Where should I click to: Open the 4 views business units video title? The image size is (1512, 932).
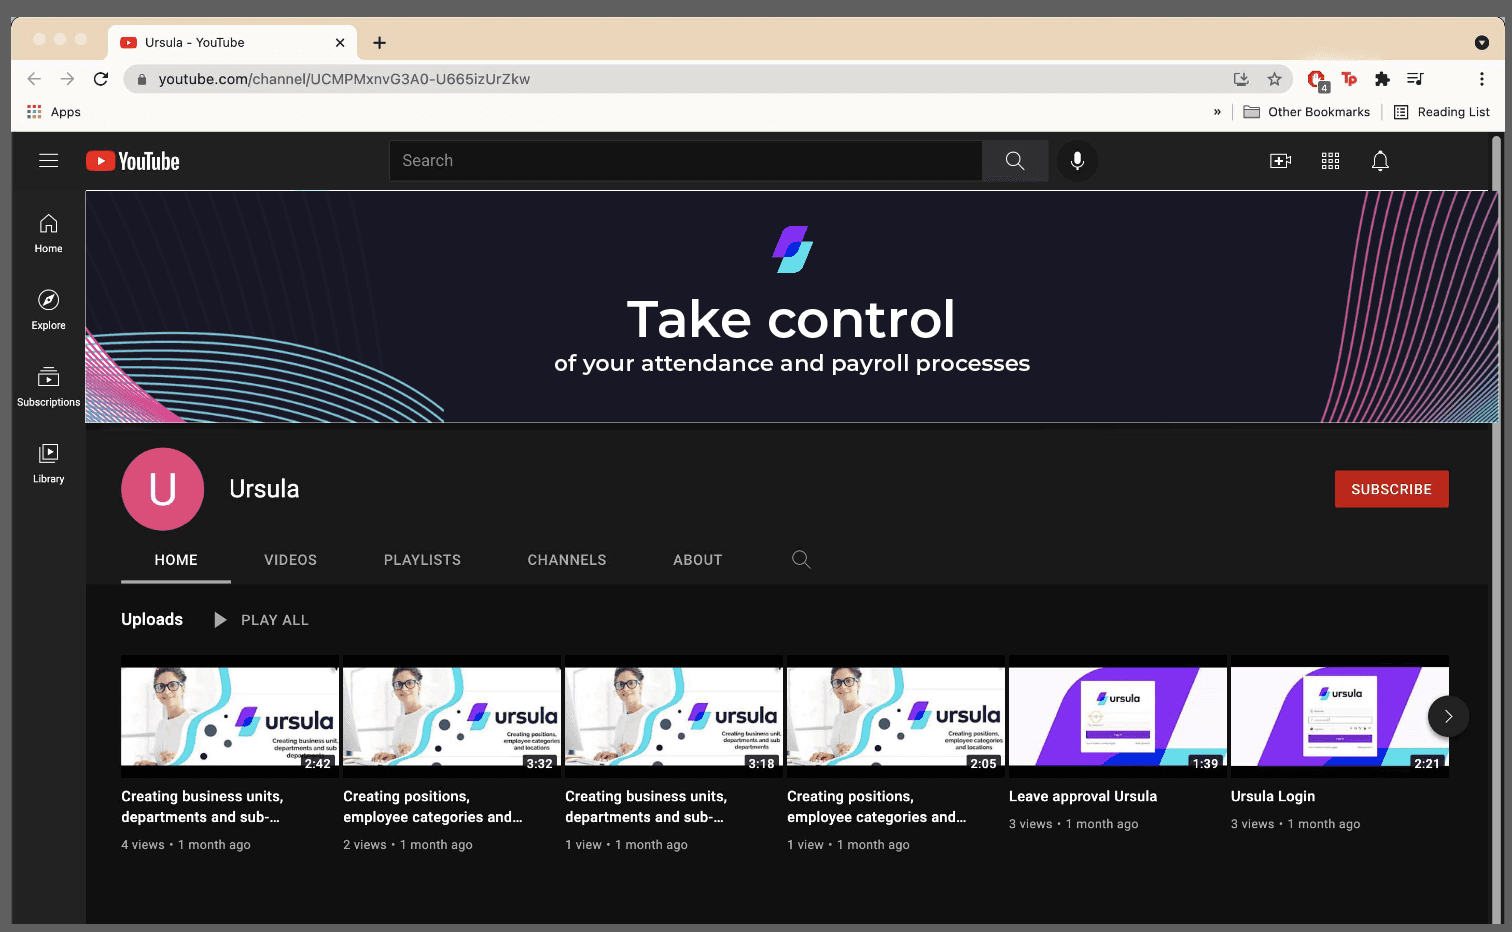(x=202, y=807)
